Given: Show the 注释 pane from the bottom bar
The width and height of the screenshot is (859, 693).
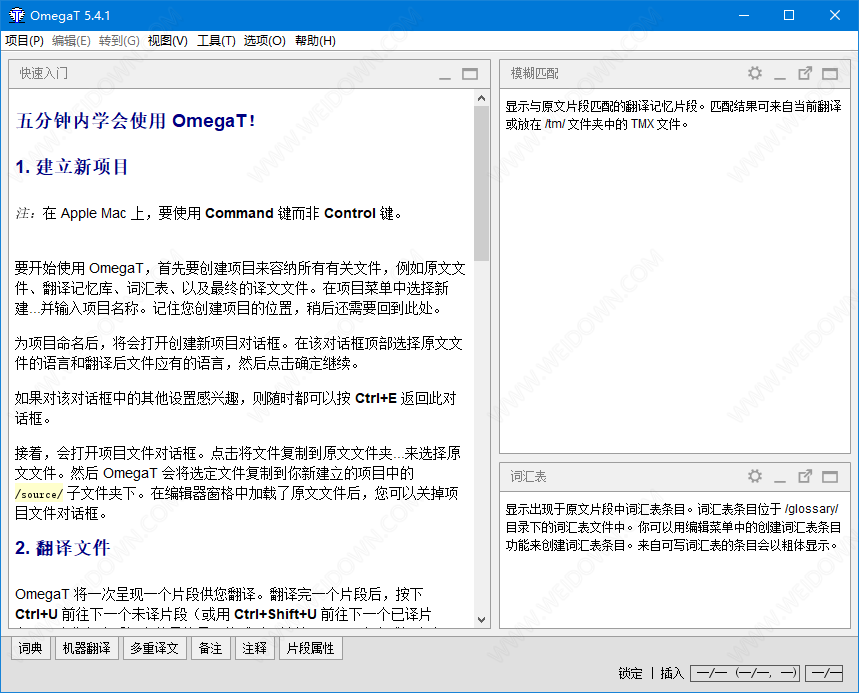Looking at the screenshot, I should click(x=255, y=649).
